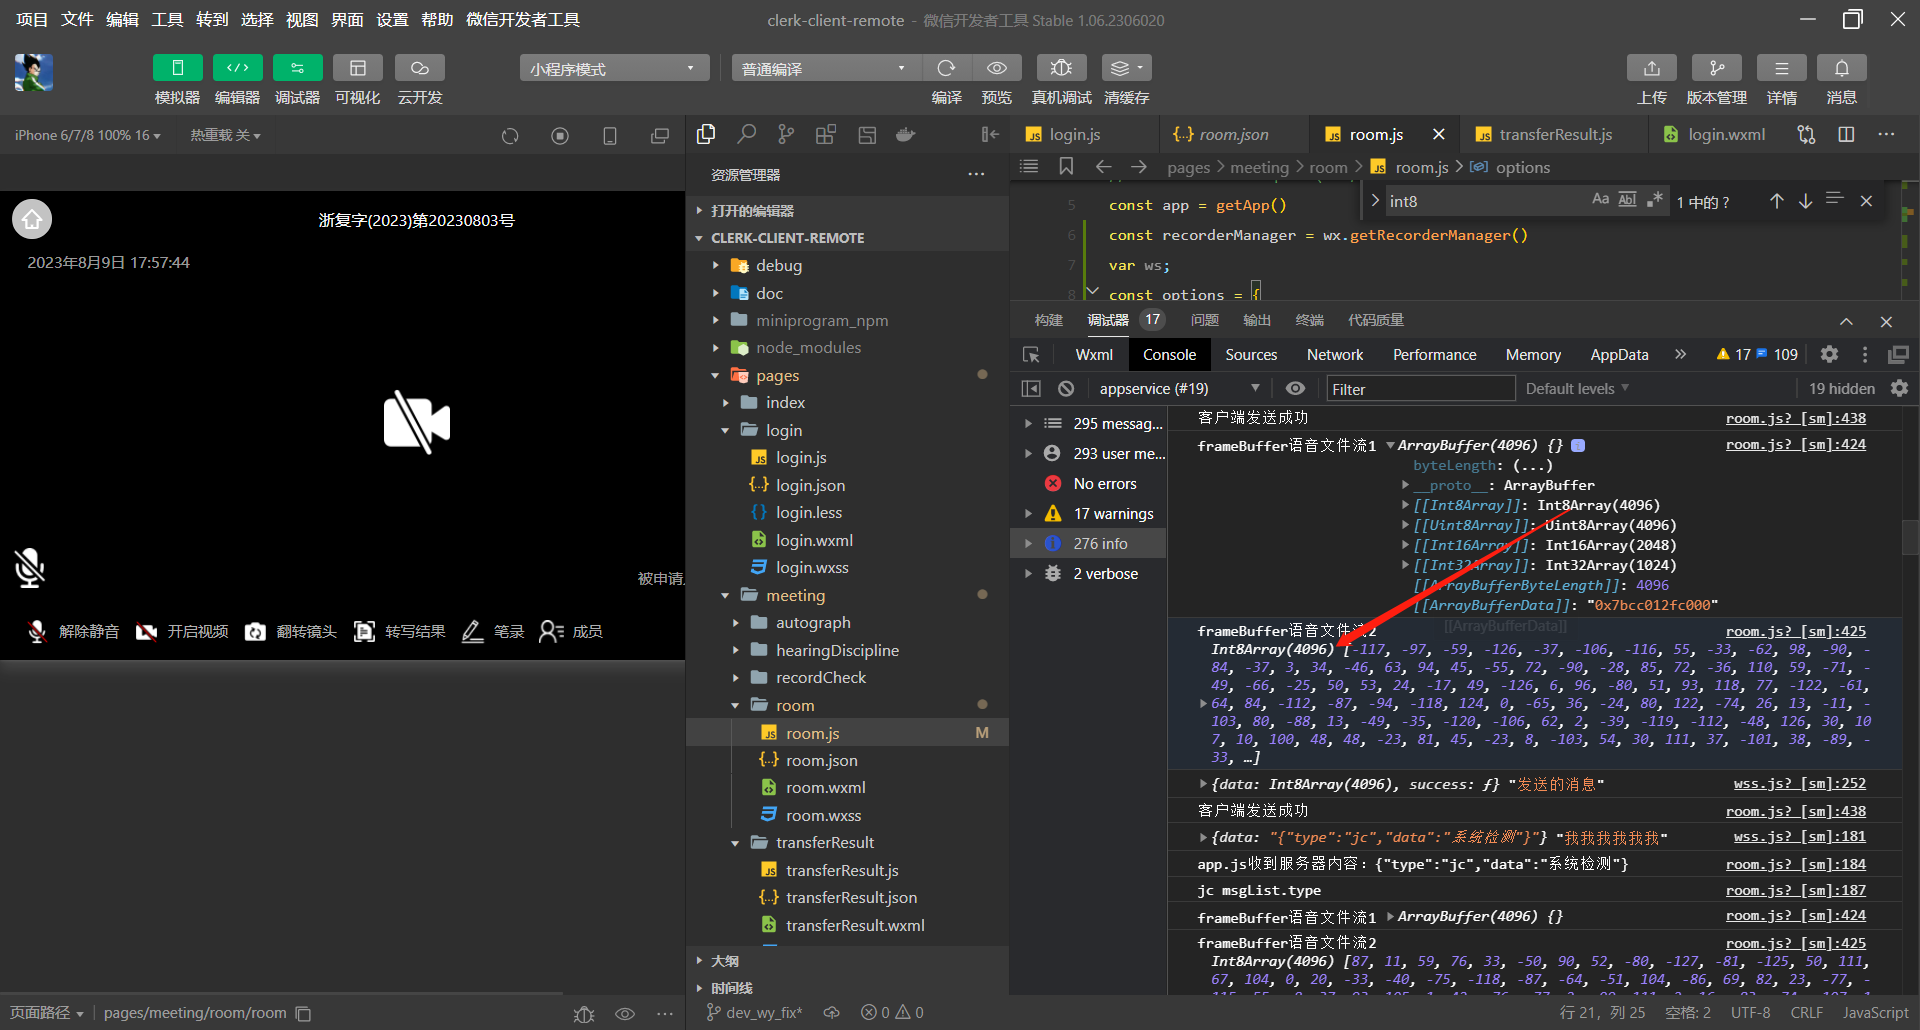Viewport: 1920px width, 1030px height.
Task: Open devtools settings gear
Action: coord(1829,354)
